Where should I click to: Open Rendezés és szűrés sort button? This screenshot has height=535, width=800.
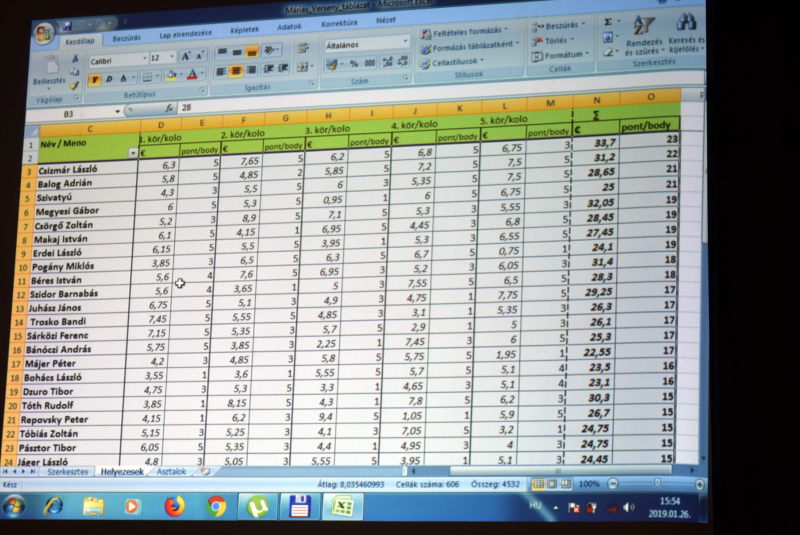[644, 36]
